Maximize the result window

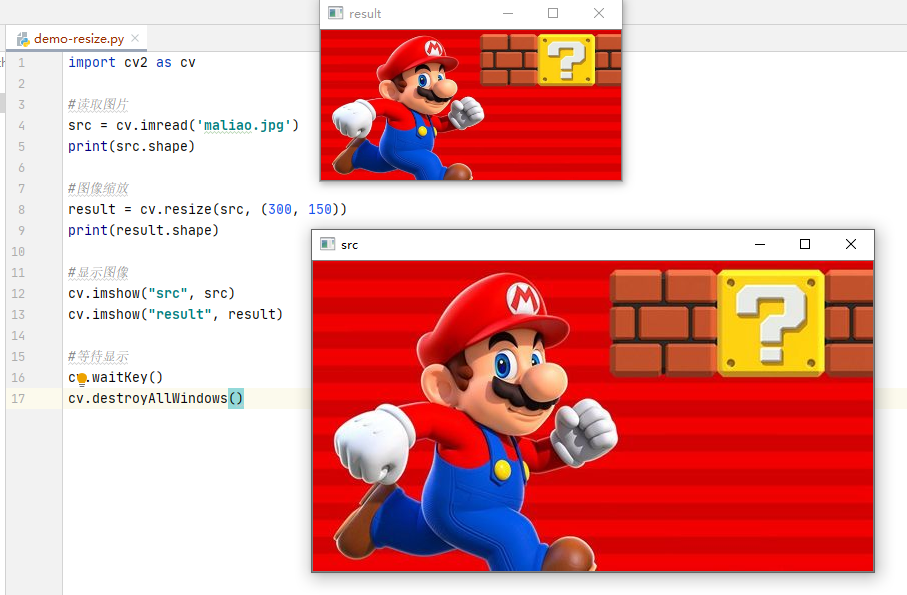pyautogui.click(x=553, y=13)
